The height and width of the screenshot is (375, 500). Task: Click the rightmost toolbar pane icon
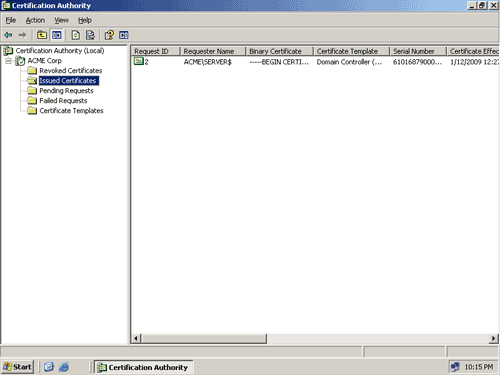124,35
